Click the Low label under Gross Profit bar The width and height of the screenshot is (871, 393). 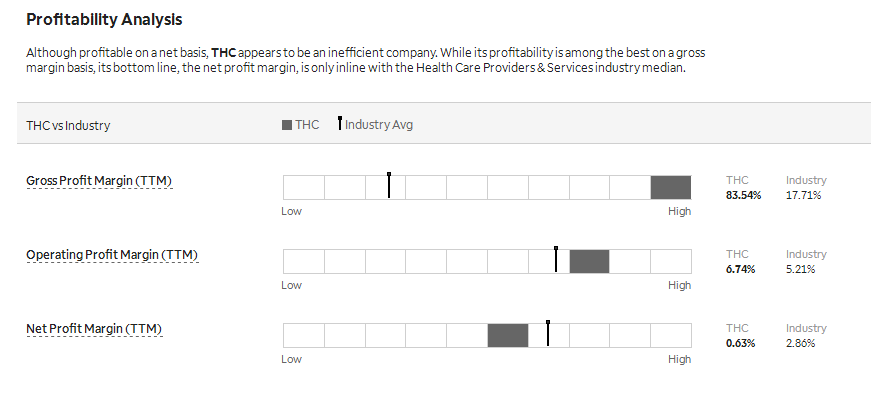tap(292, 211)
